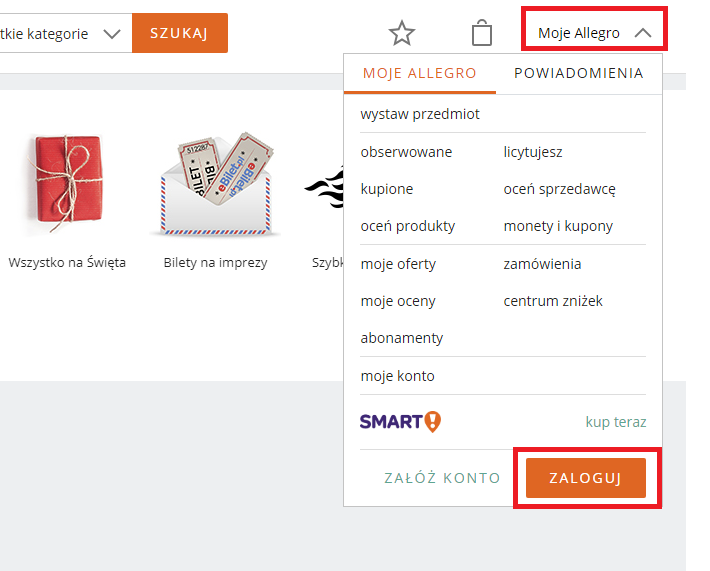Click the Szukaj search button
This screenshot has height=571, width=710.
(180, 33)
